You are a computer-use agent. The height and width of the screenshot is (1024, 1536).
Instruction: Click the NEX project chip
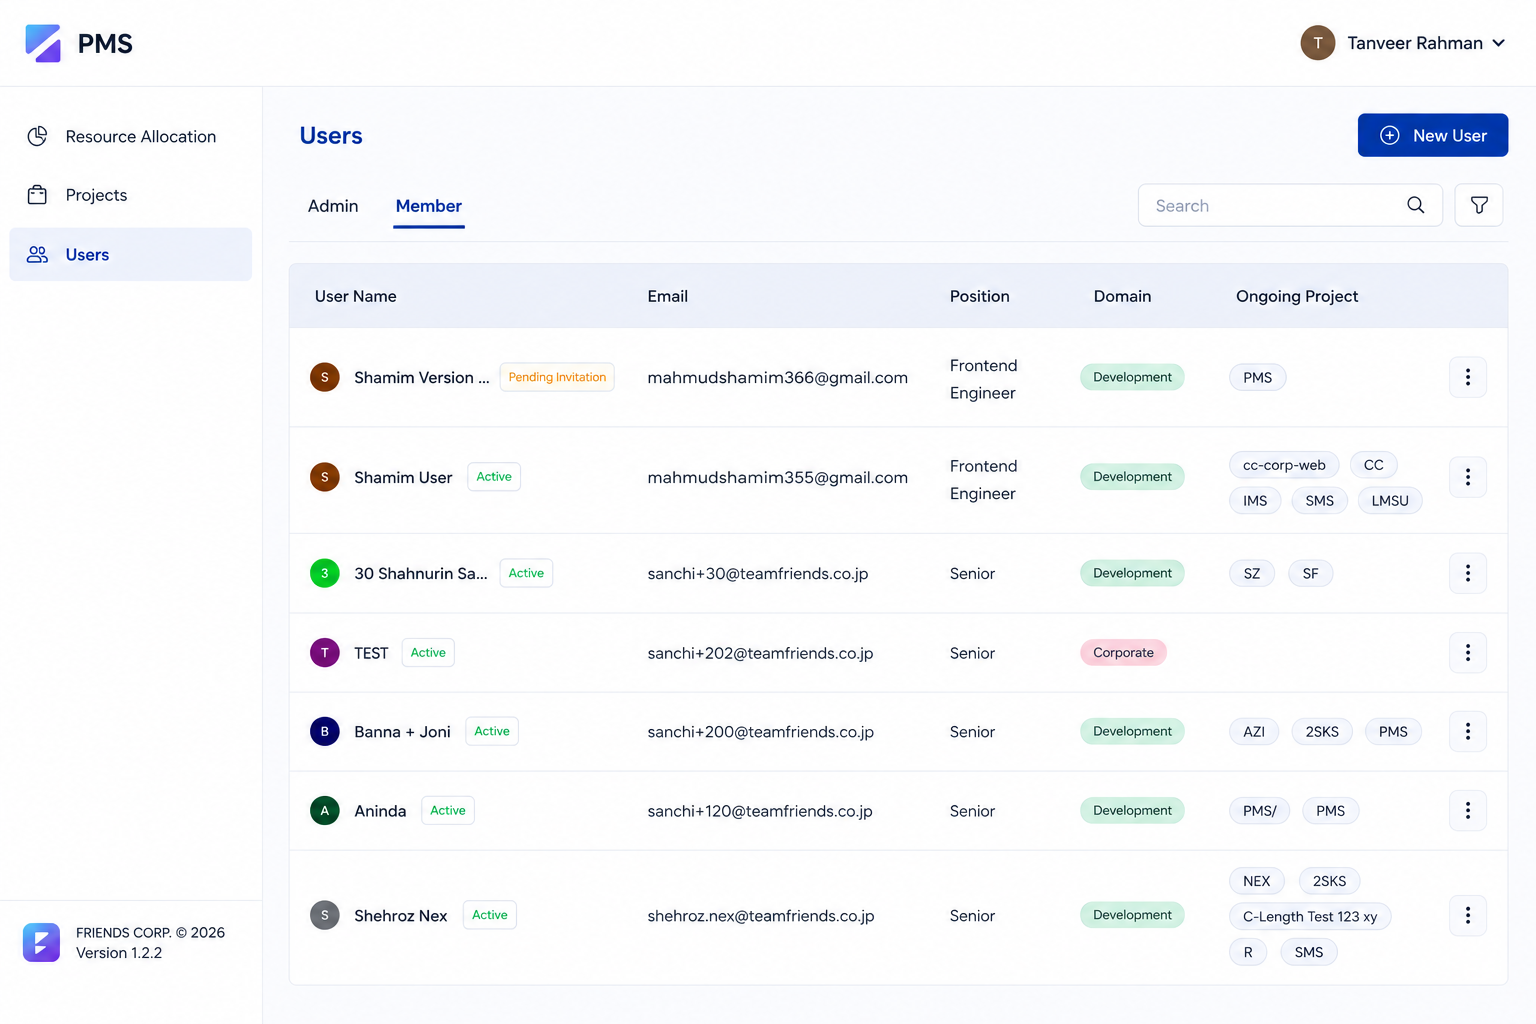(x=1256, y=881)
